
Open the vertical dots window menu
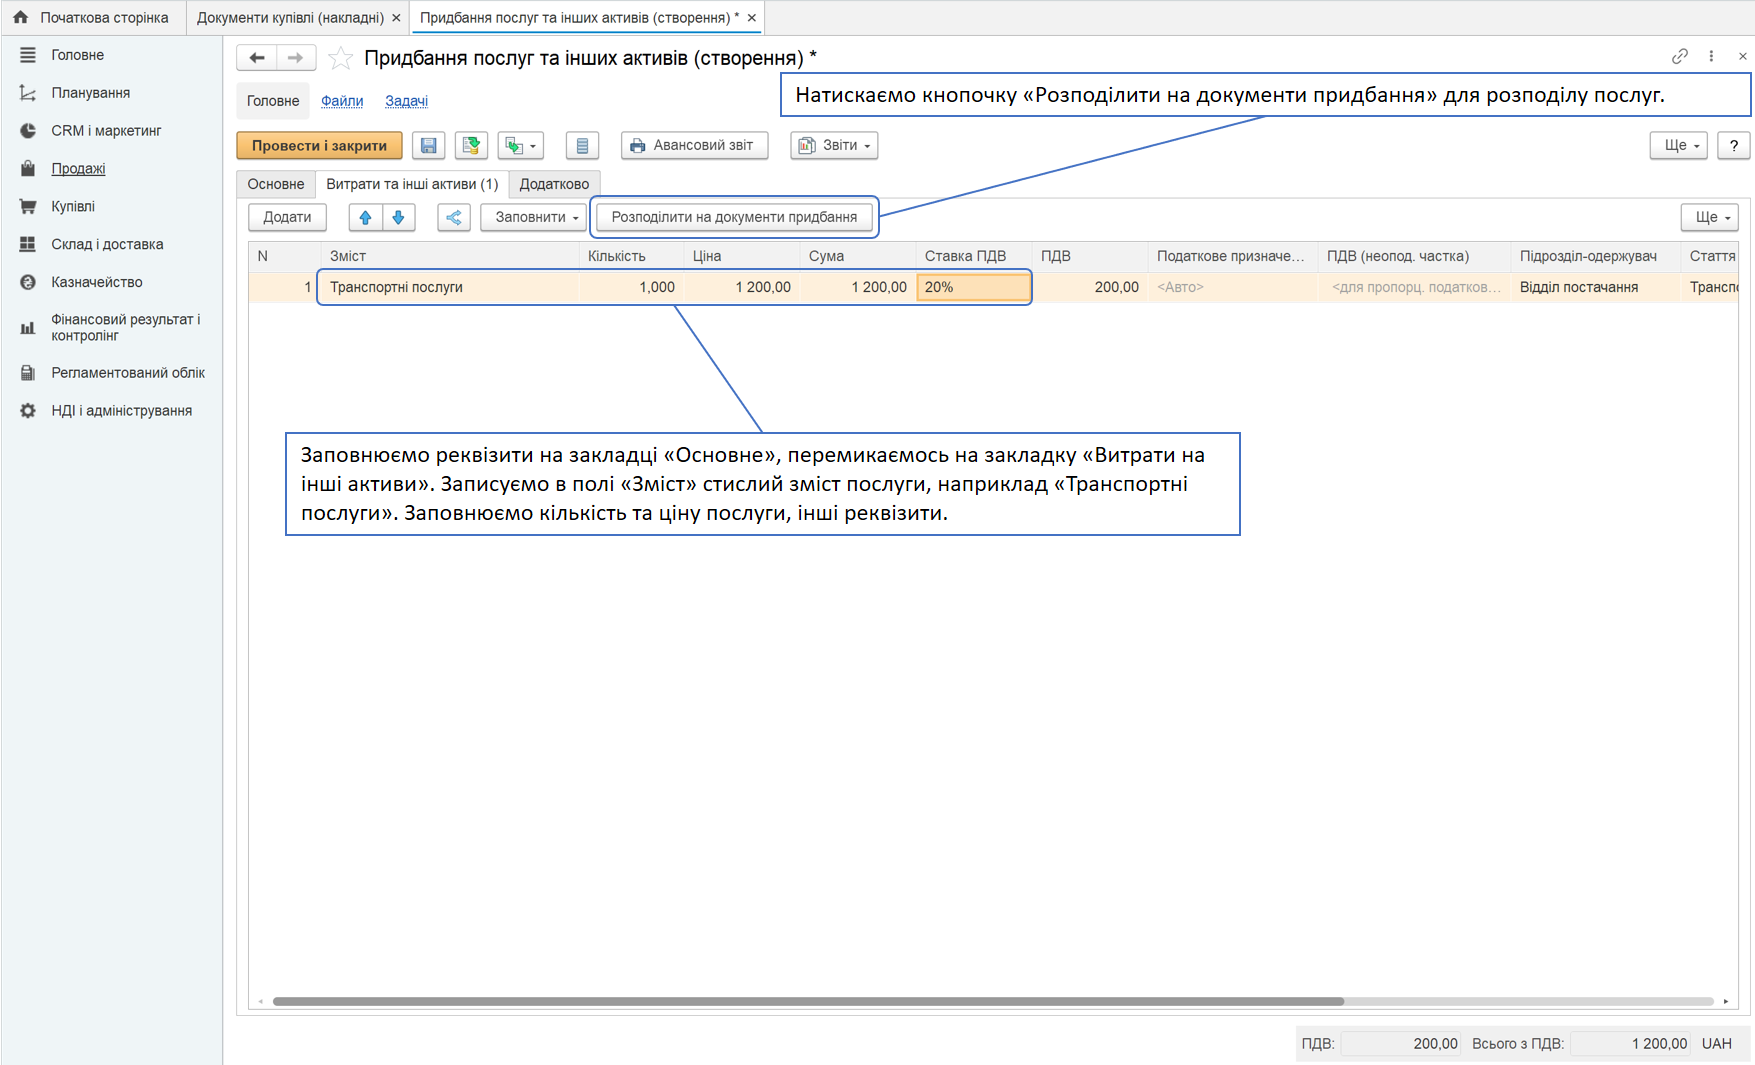coord(1711,57)
